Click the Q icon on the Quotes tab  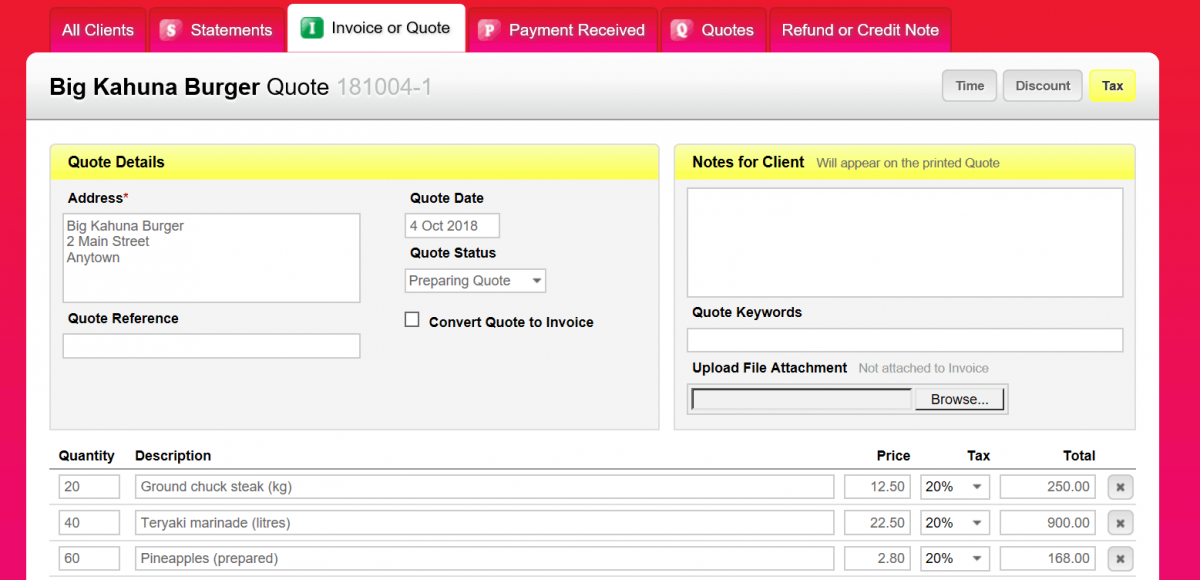click(683, 30)
